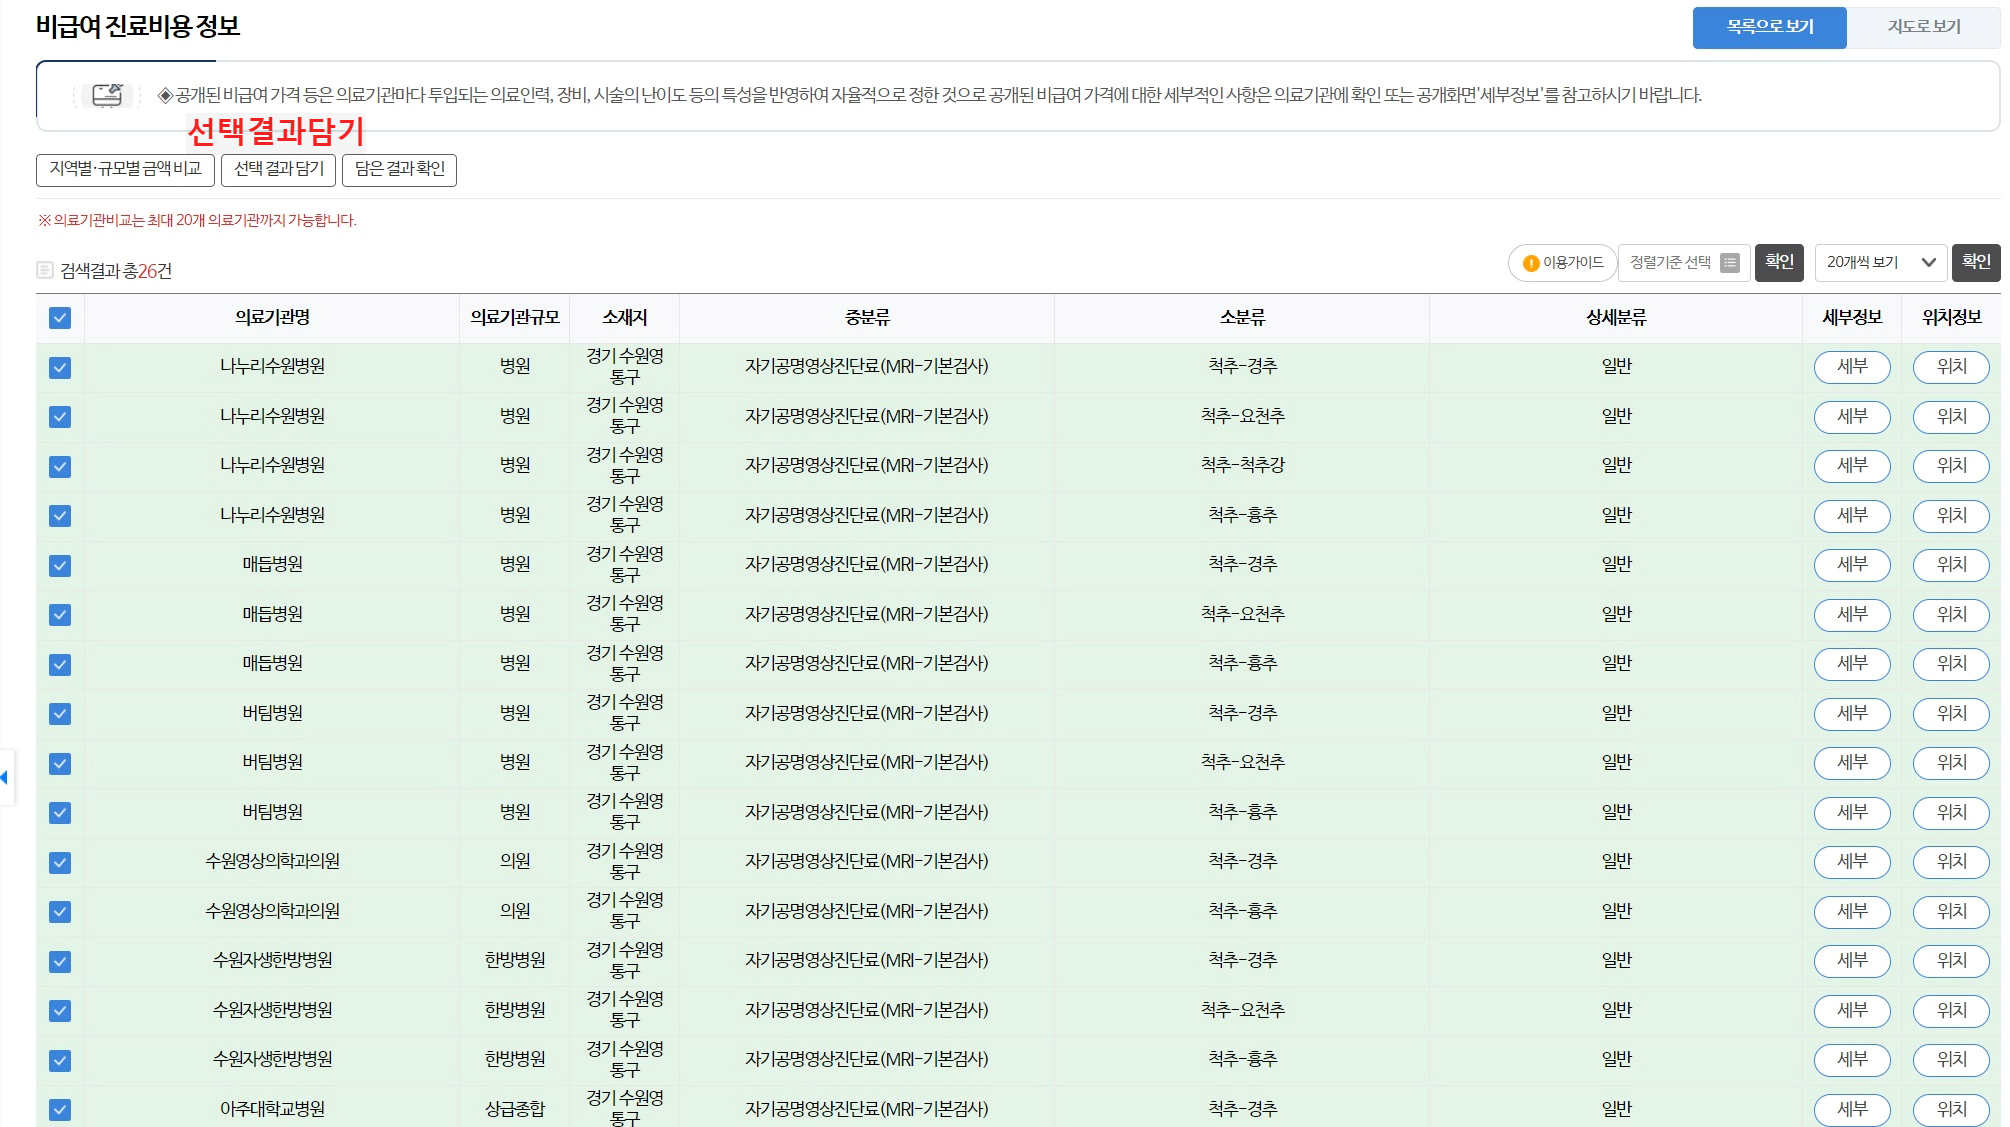The image size is (2010, 1127).
Task: Click the list icon beside 정렬기준 선택
Action: [x=1730, y=263]
